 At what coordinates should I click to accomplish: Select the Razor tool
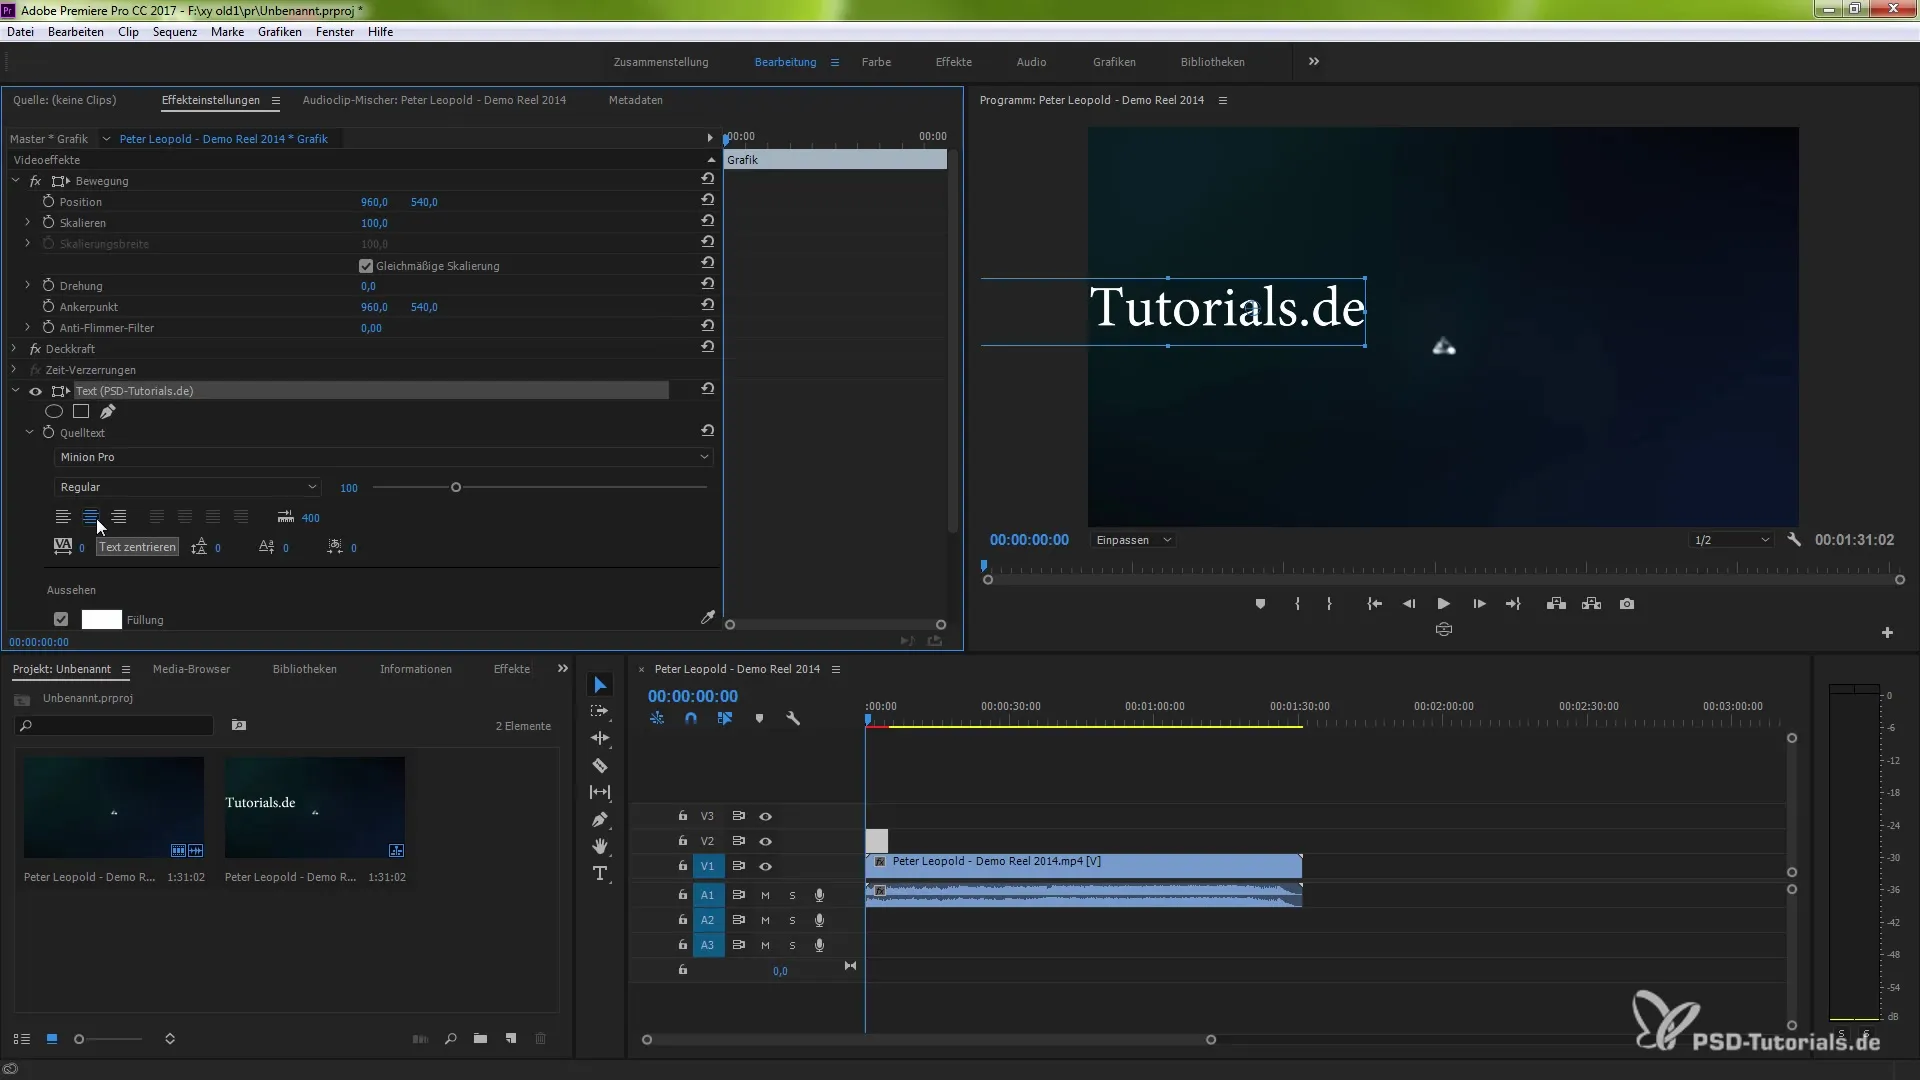point(600,765)
